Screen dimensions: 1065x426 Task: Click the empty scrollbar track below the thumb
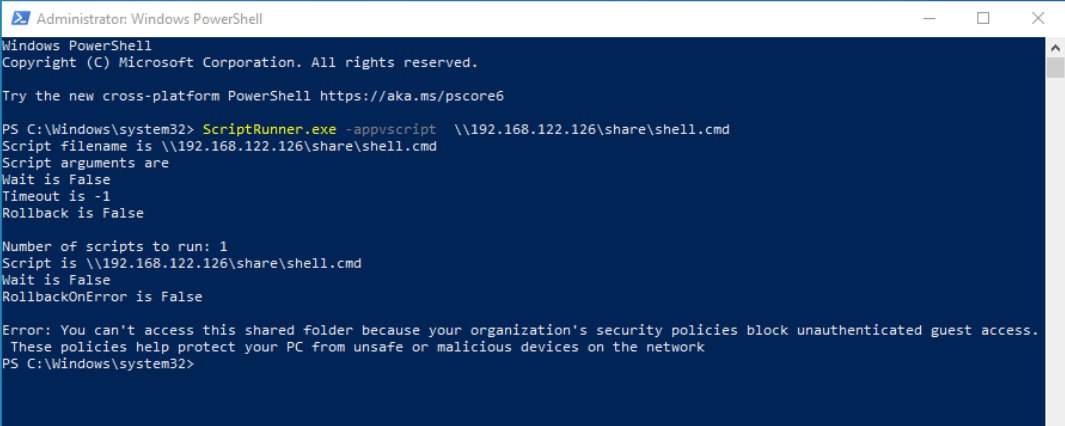pyautogui.click(x=1055, y=250)
